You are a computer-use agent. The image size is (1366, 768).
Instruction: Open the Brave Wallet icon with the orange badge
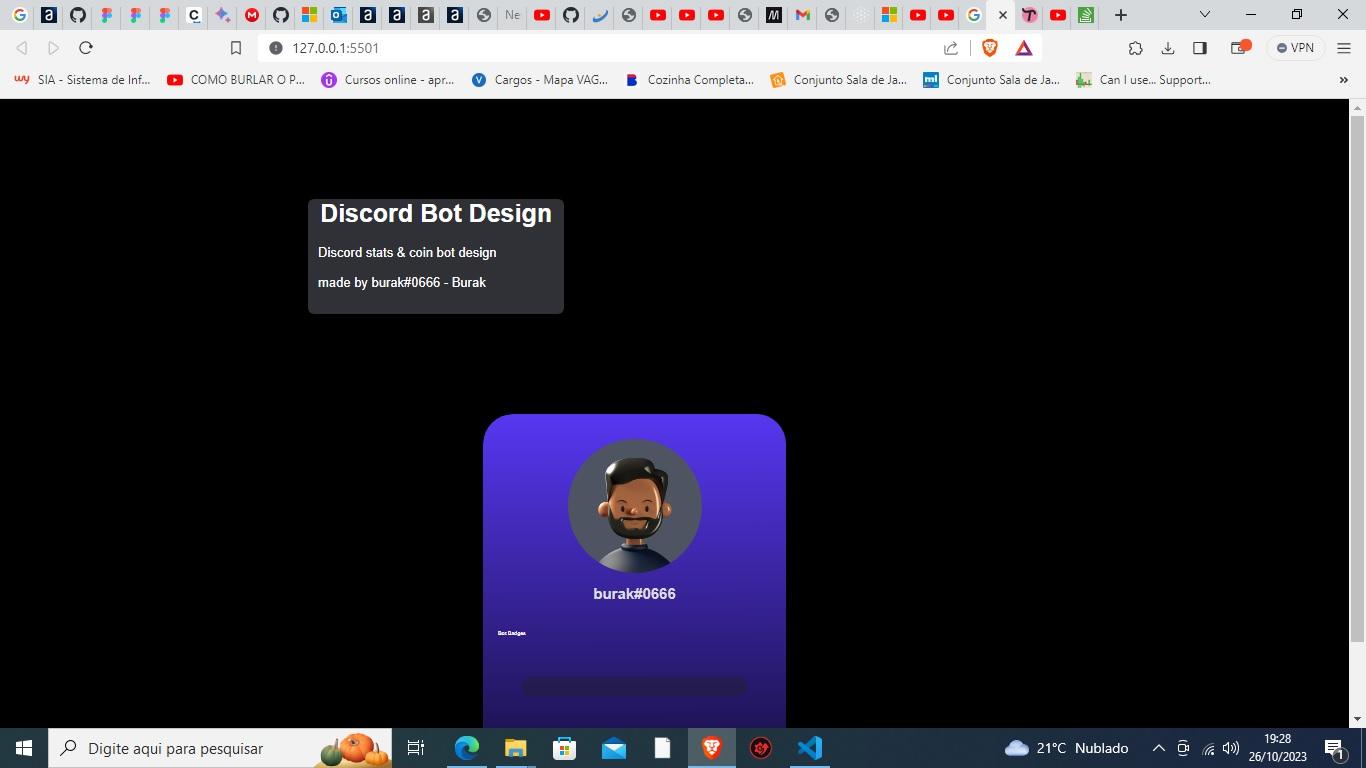coord(1240,48)
